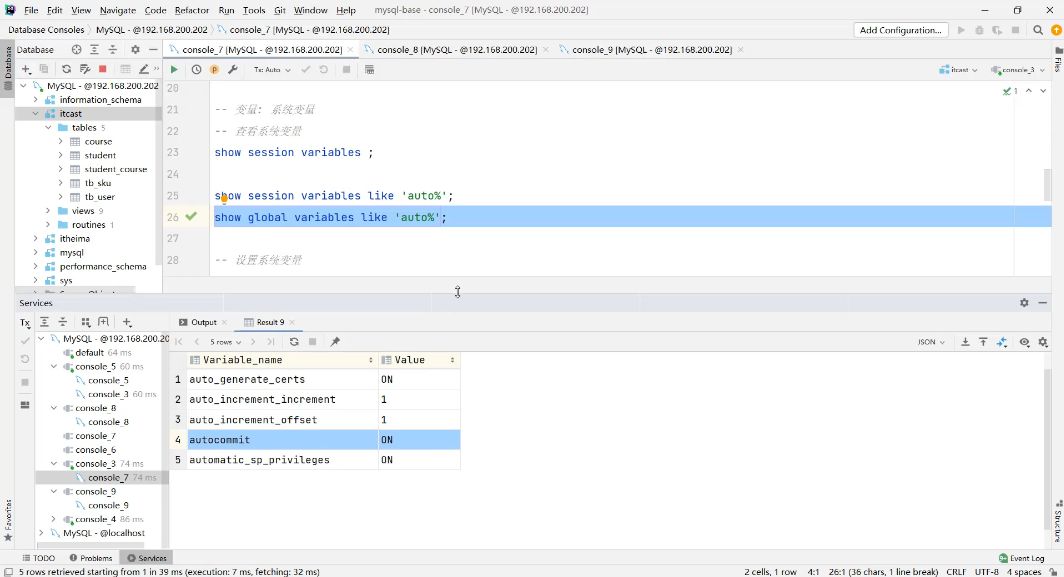
Task: Open query history with the clock icon
Action: click(196, 70)
